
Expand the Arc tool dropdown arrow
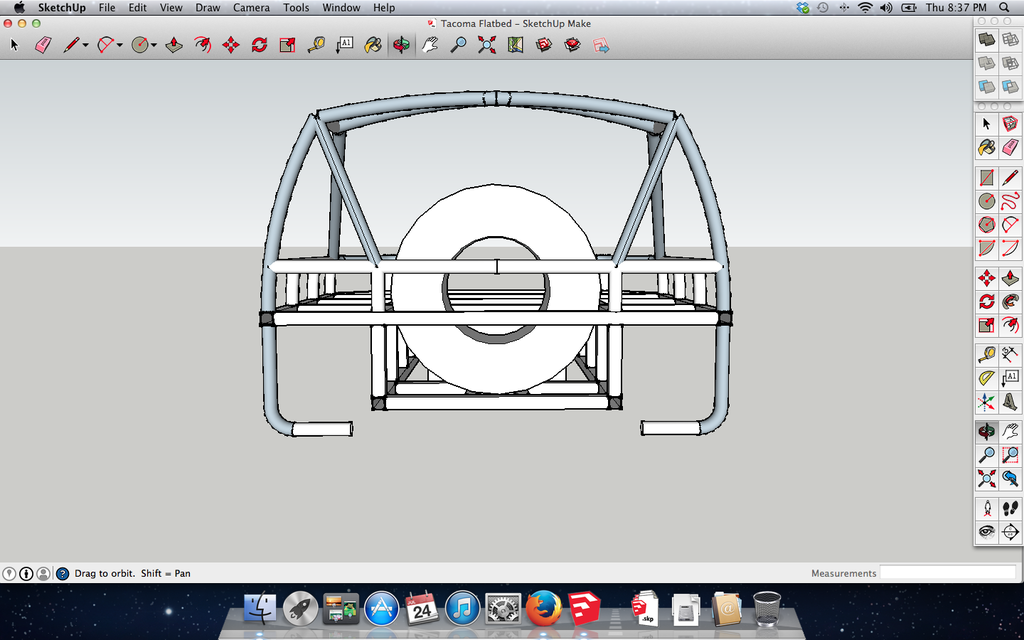tap(120, 46)
